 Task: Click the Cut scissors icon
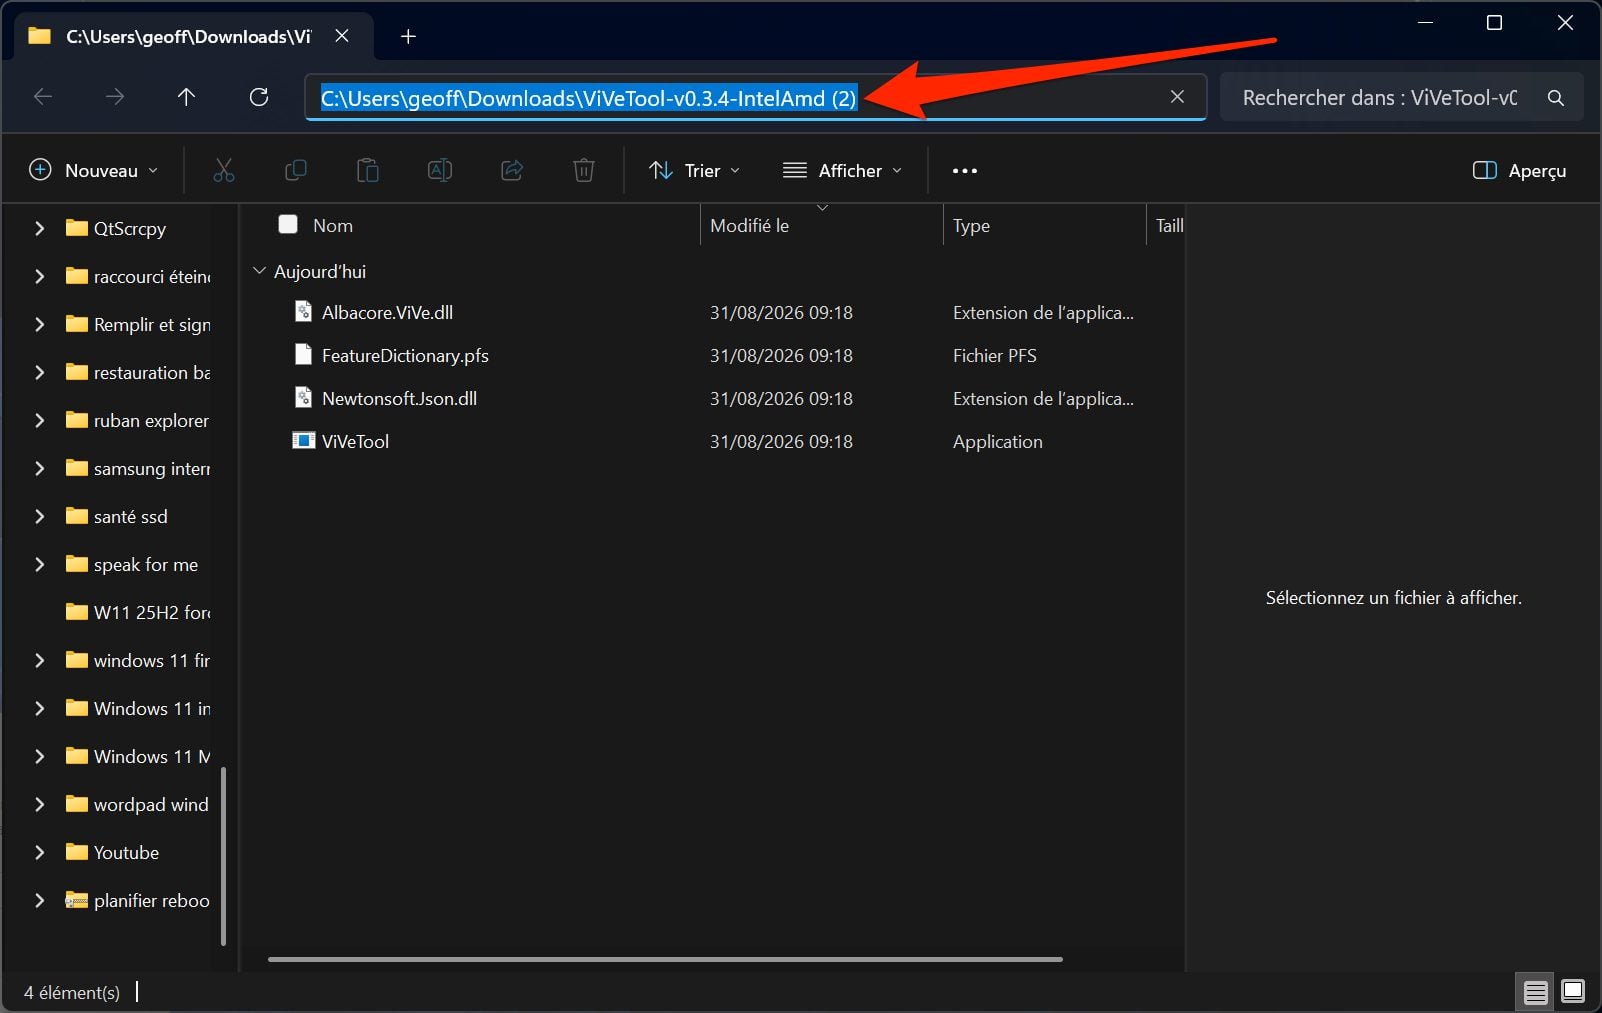(x=223, y=171)
